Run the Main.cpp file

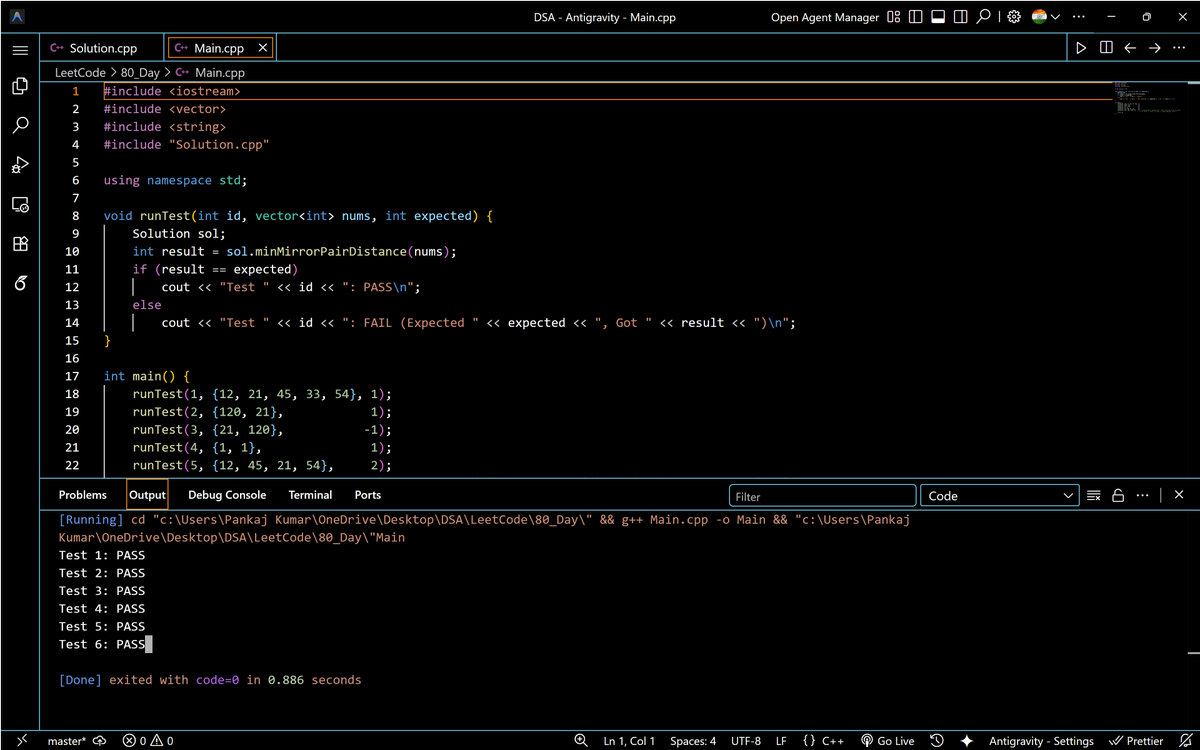coord(1082,47)
